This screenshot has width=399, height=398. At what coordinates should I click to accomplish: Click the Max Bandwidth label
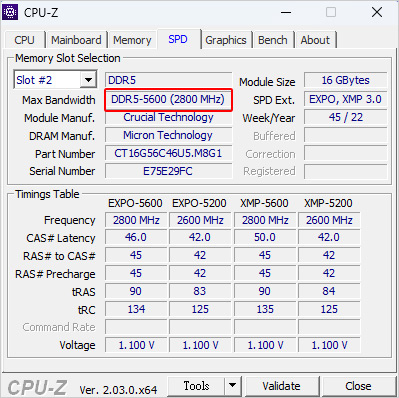click(59, 100)
